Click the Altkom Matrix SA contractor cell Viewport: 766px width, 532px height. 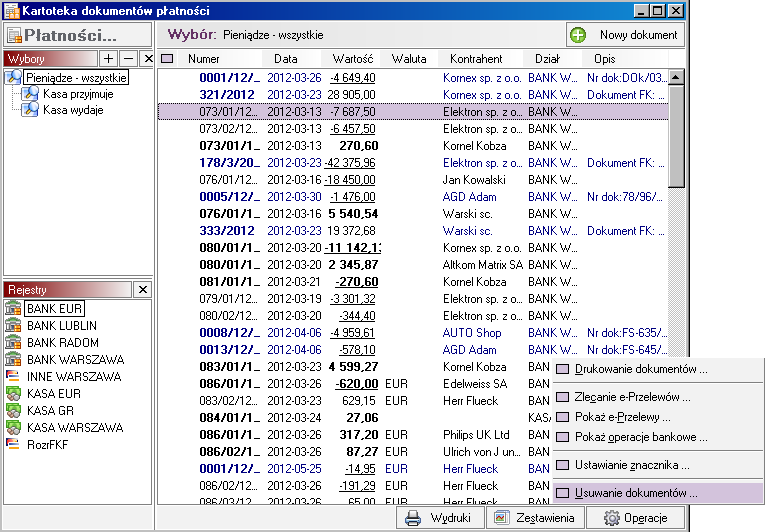[x=483, y=265]
